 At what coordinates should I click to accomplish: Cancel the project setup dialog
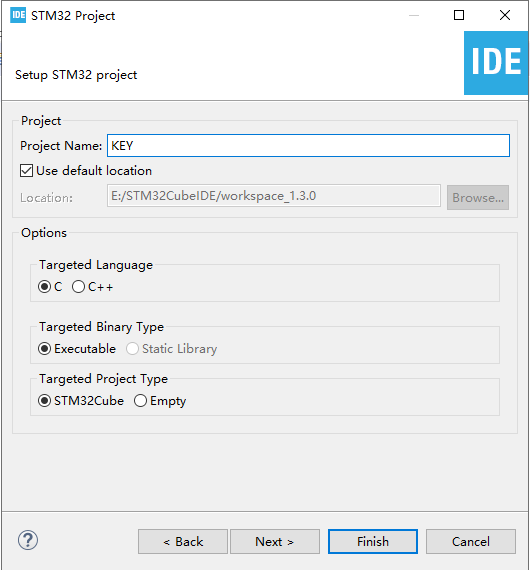coord(471,542)
